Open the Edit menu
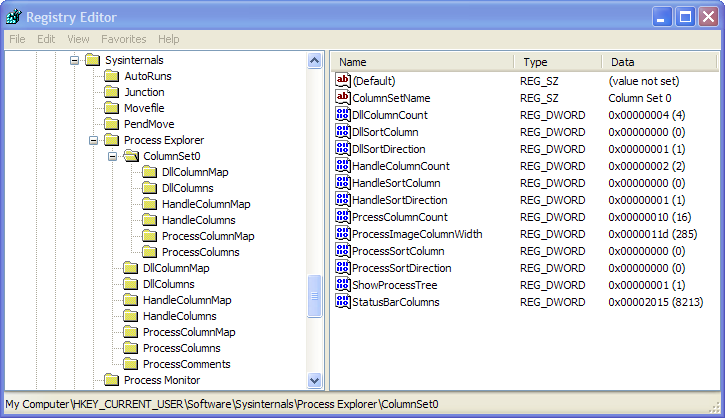This screenshot has height=418, width=725. coord(46,39)
